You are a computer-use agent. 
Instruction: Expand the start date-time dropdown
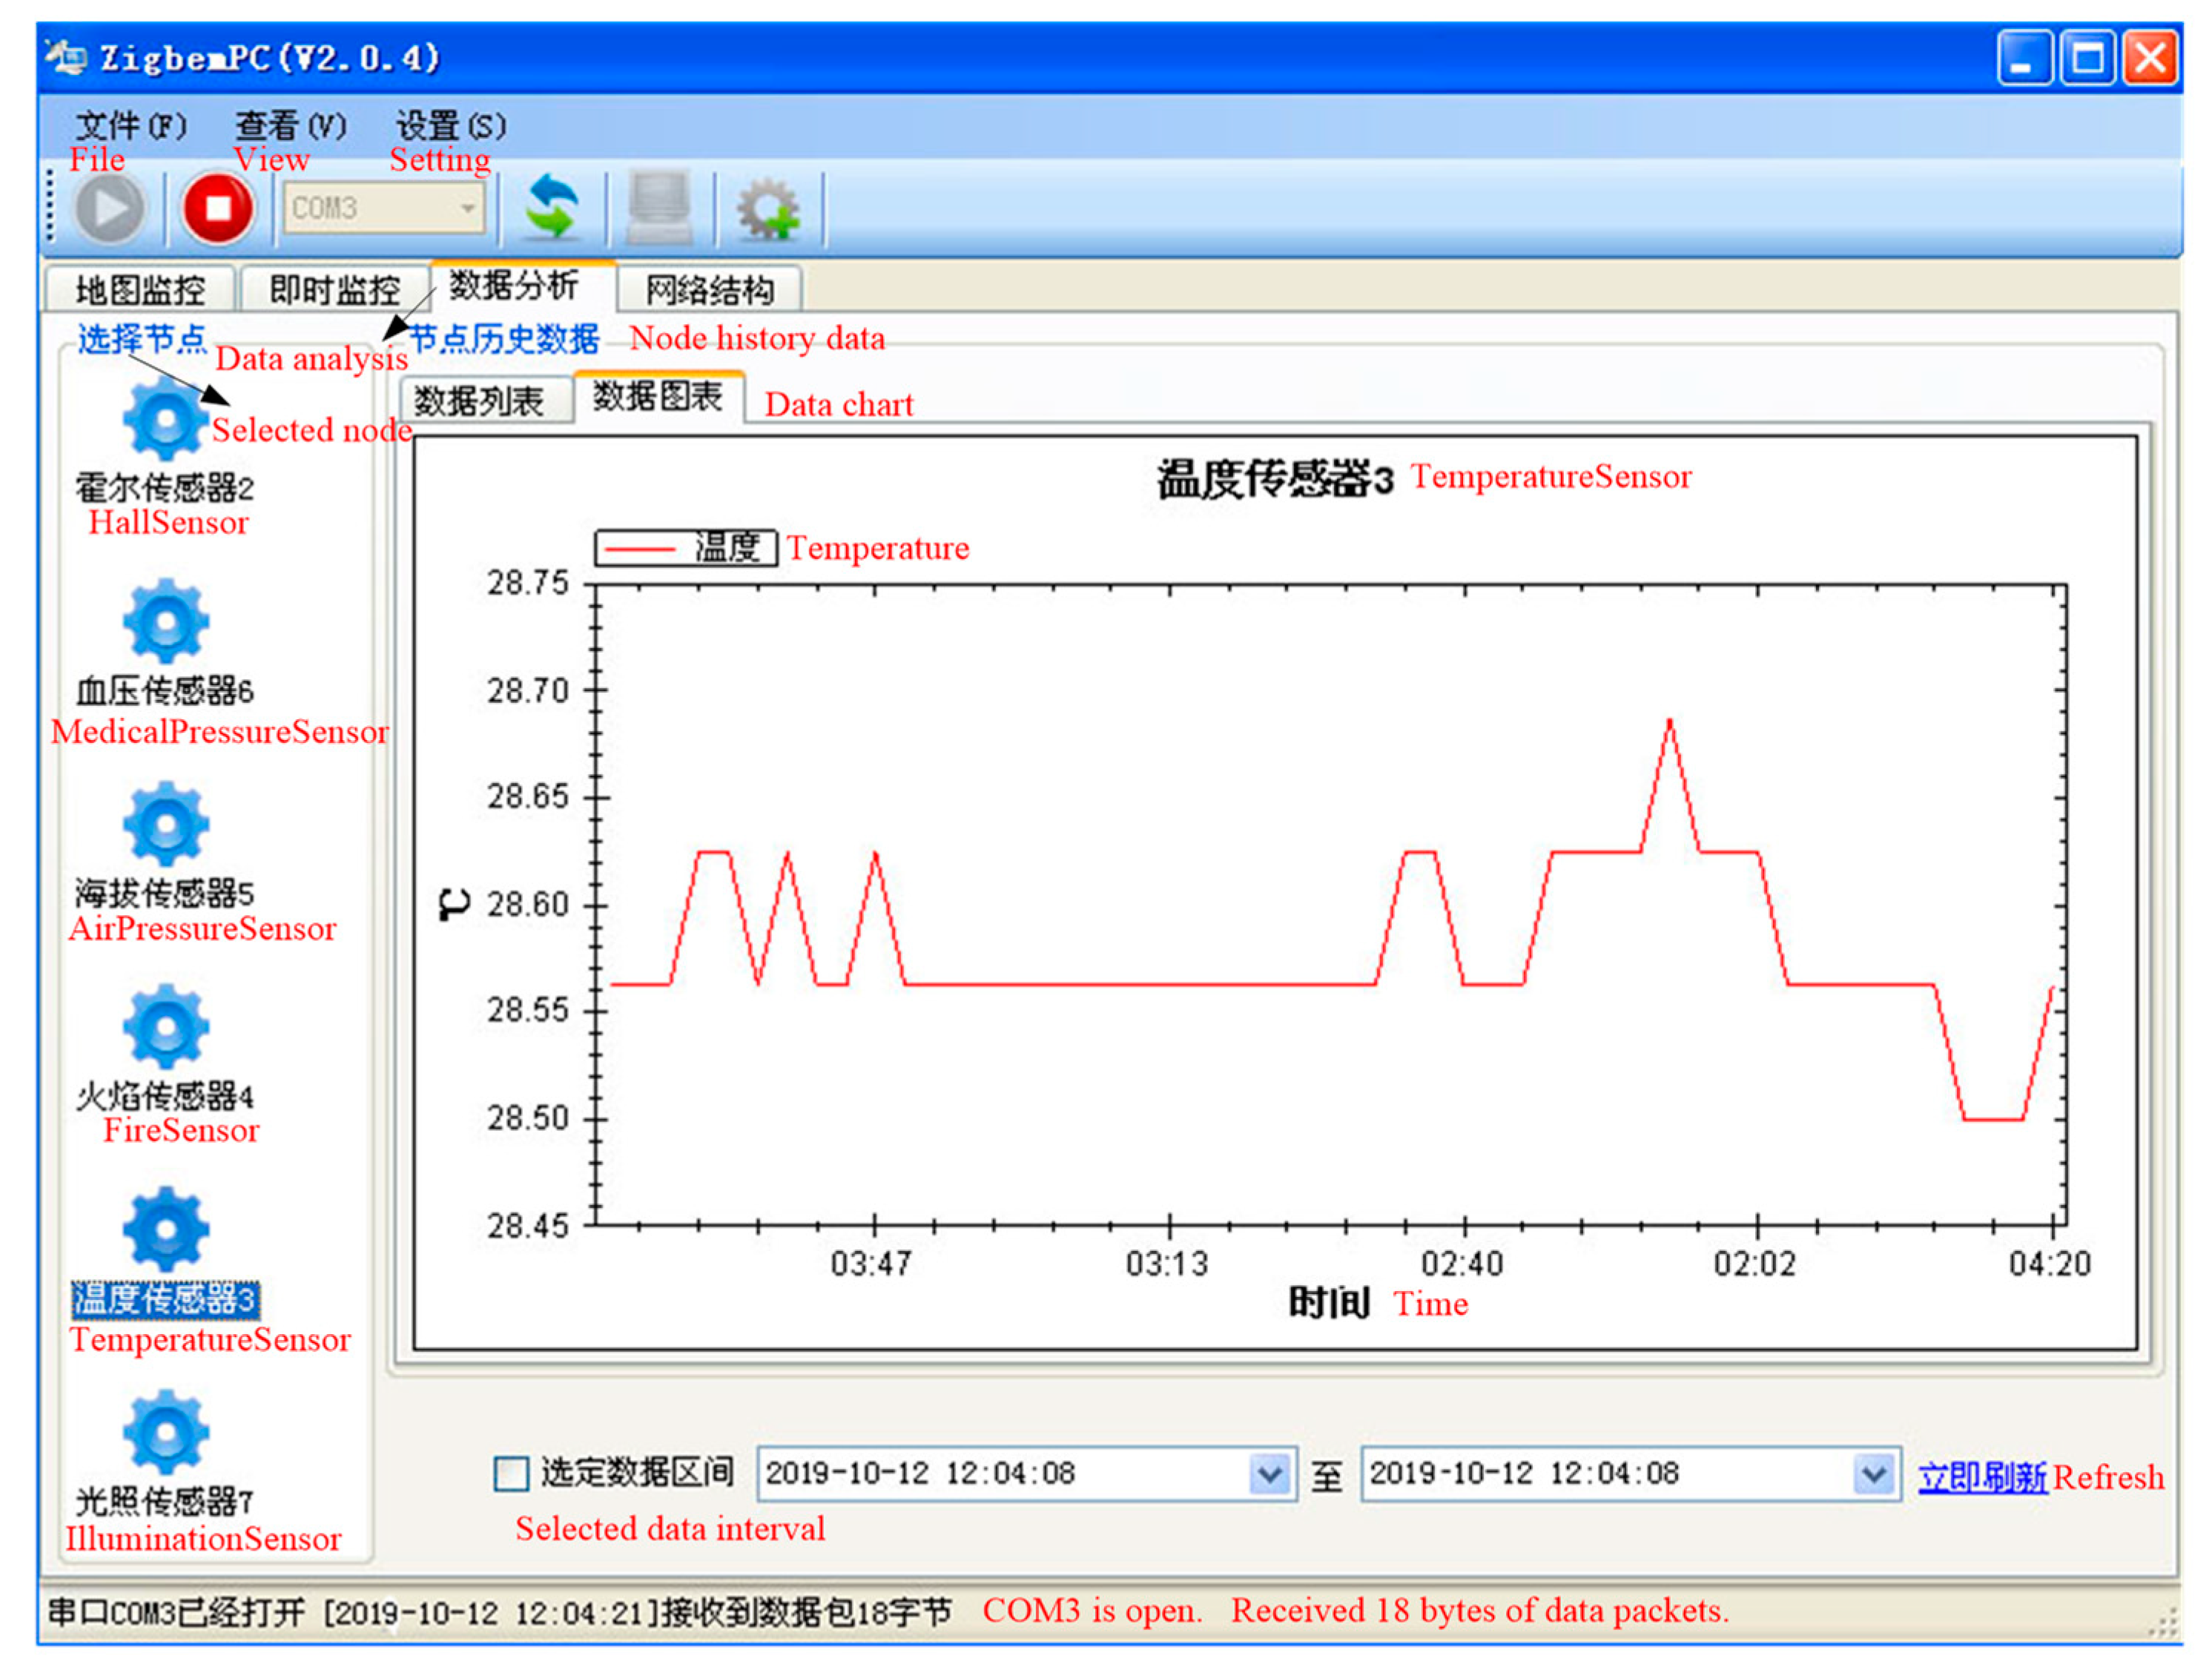[1269, 1474]
